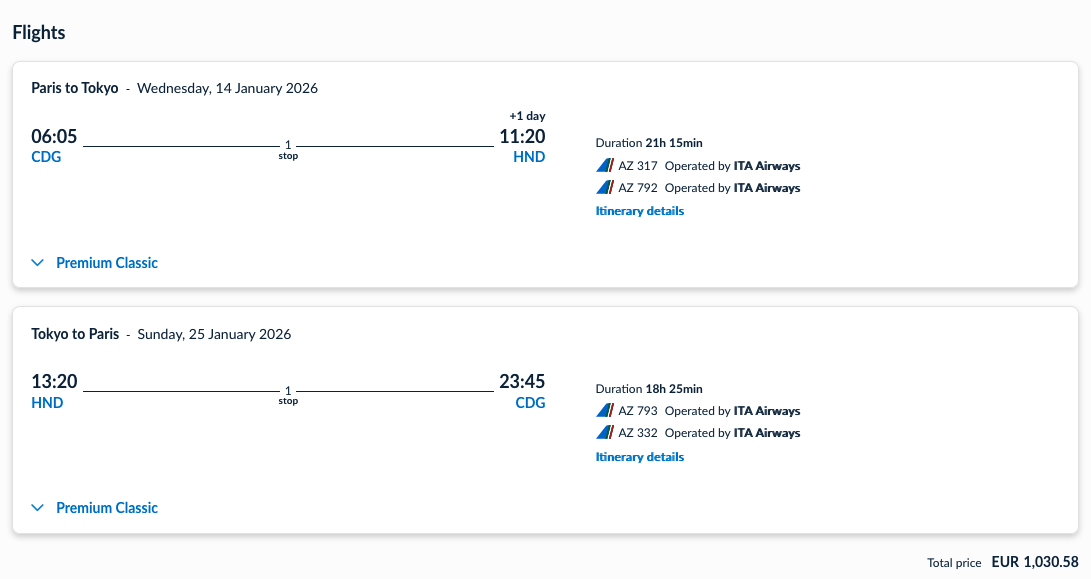
Task: Click the HND arrival airport code at 11:20
Action: coord(529,157)
